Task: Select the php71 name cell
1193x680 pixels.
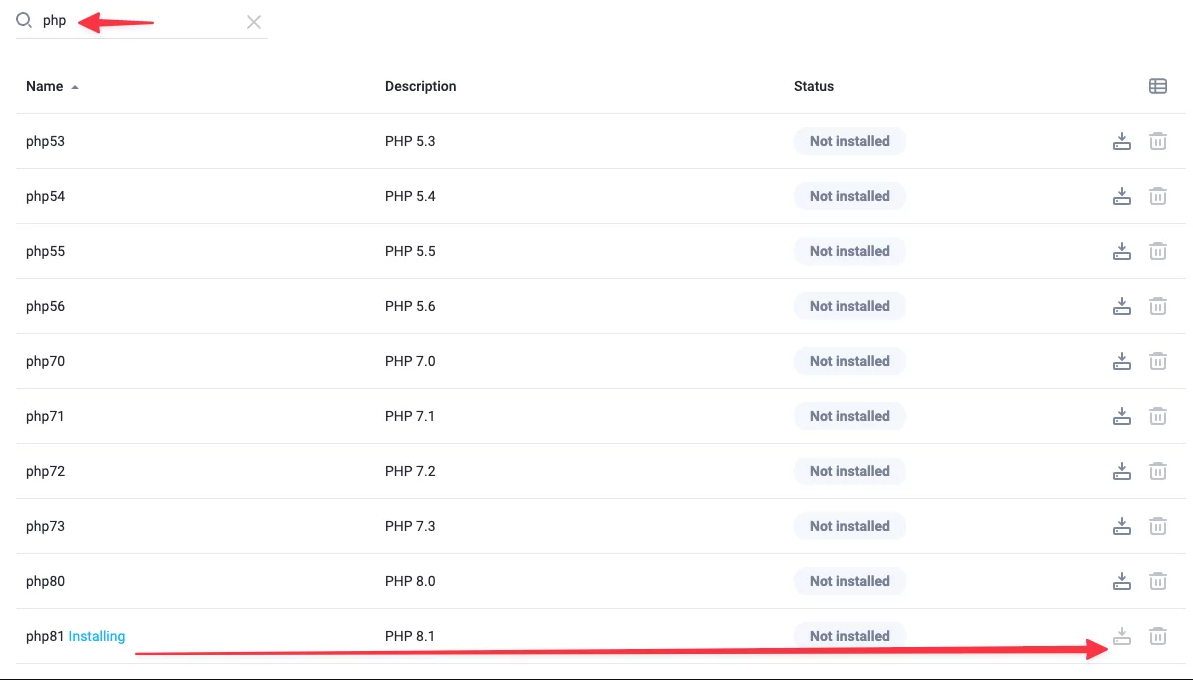Action: [45, 416]
